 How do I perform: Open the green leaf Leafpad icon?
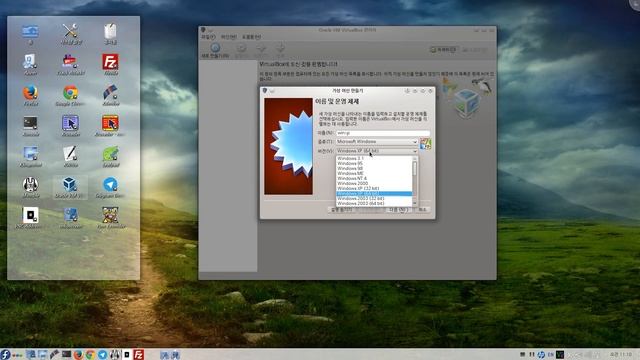pyautogui.click(x=110, y=155)
